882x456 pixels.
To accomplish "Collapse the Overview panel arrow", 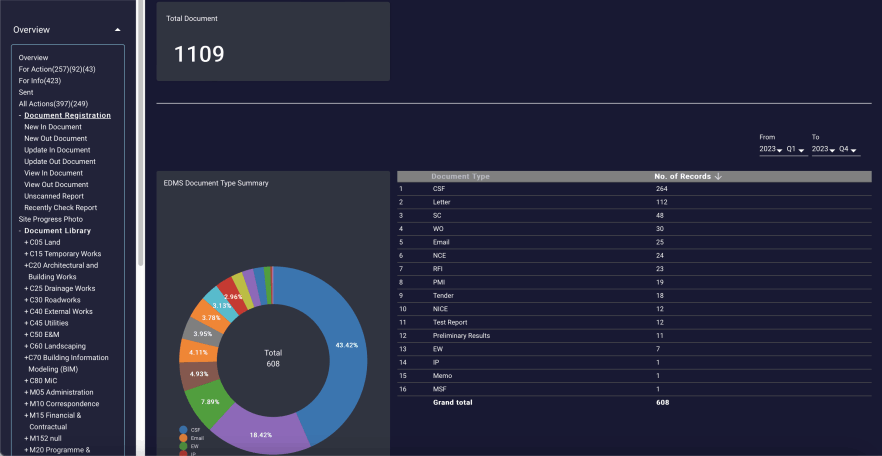I will (118, 30).
